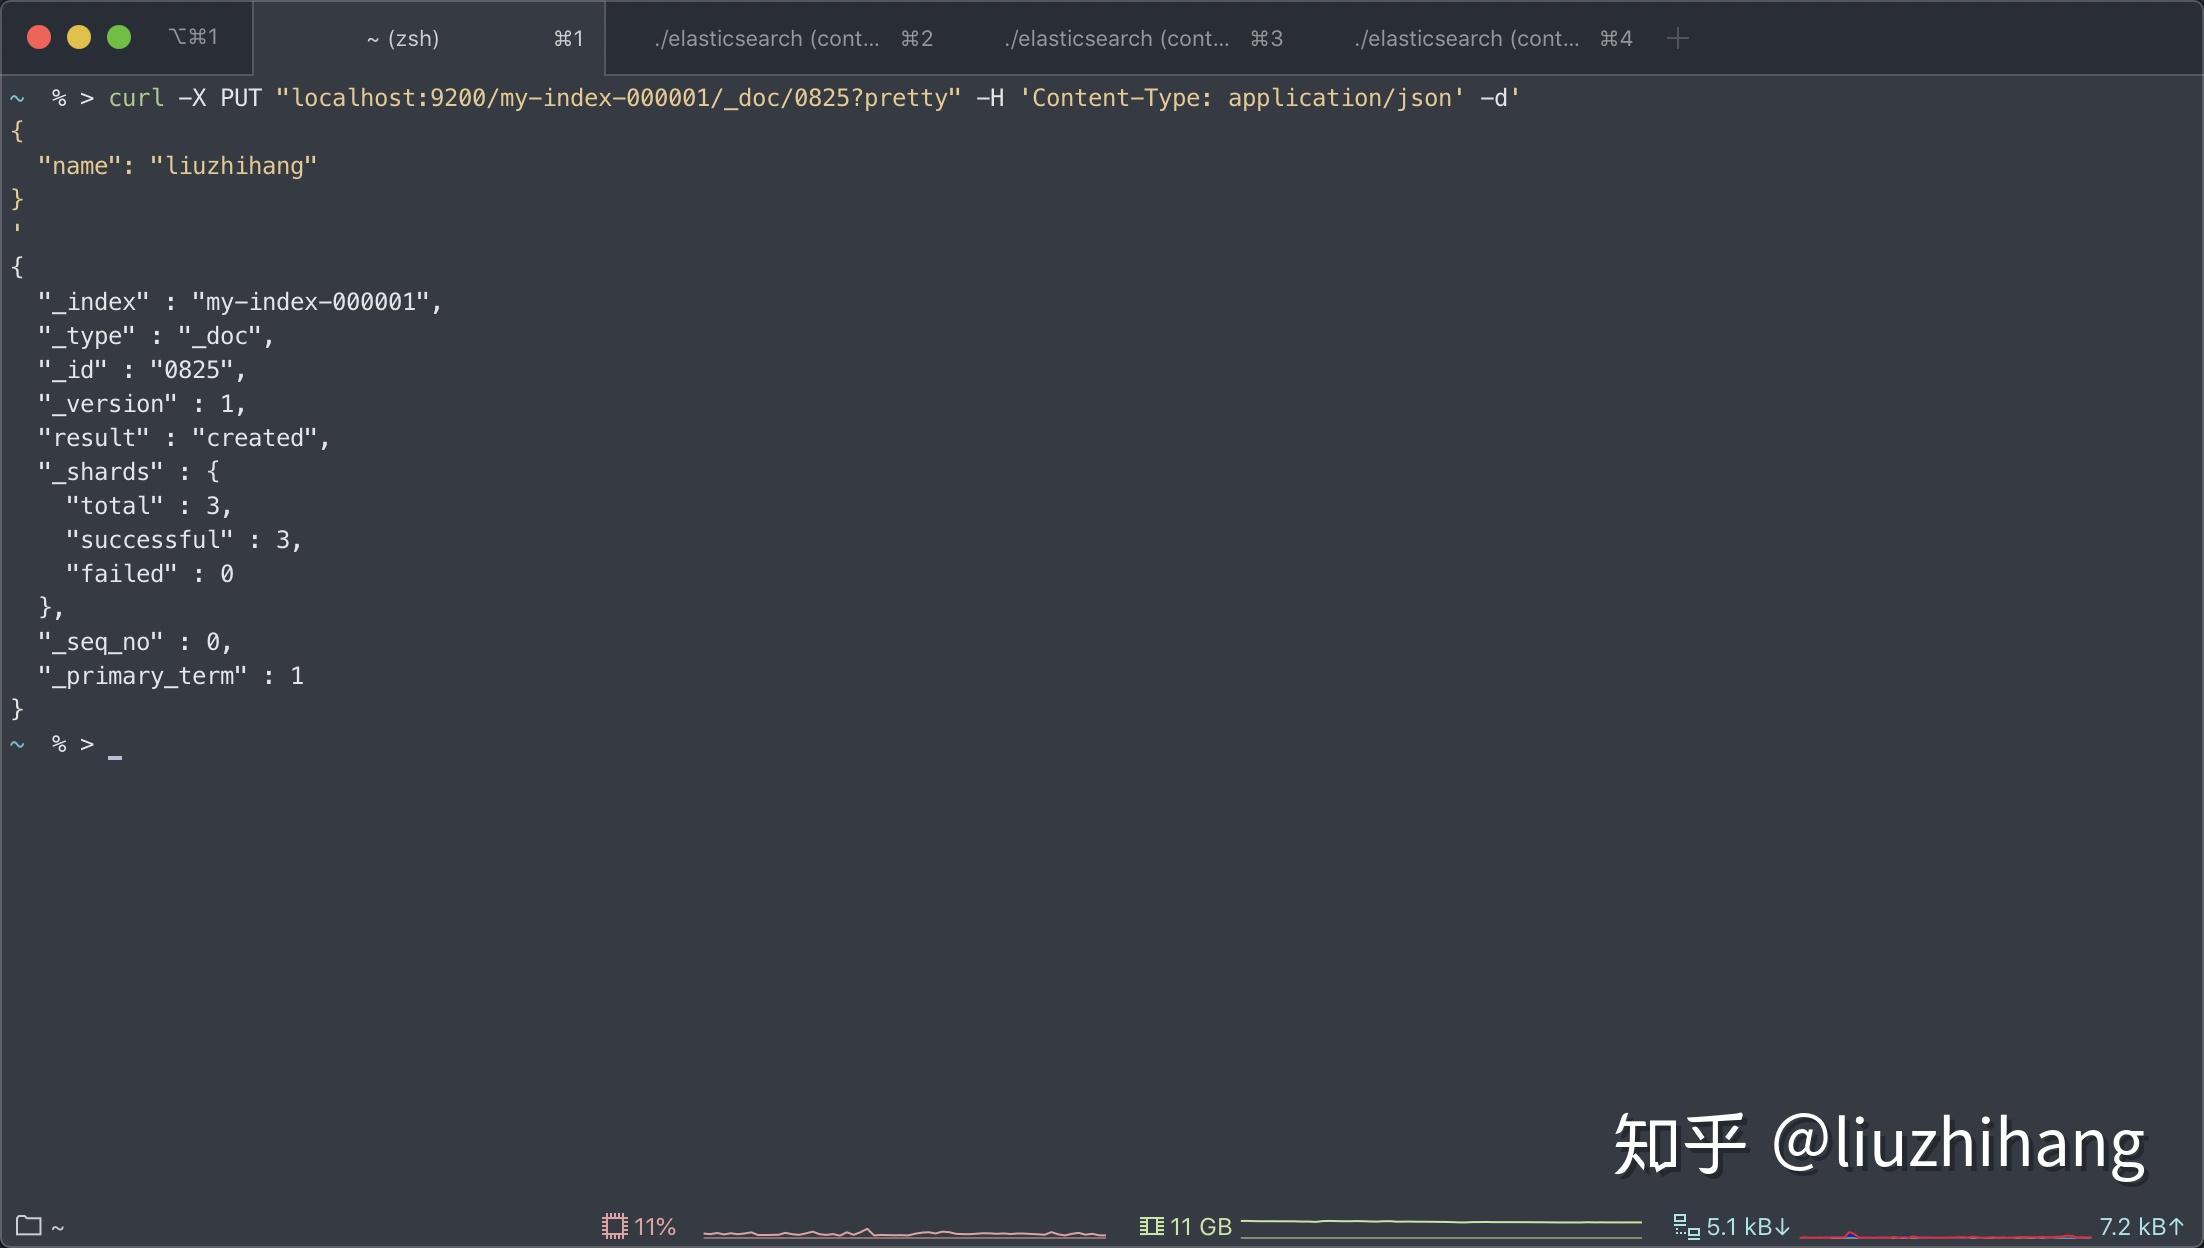Image resolution: width=2204 pixels, height=1248 pixels.
Task: Click the 11 GB memory label
Action: [x=1200, y=1226]
